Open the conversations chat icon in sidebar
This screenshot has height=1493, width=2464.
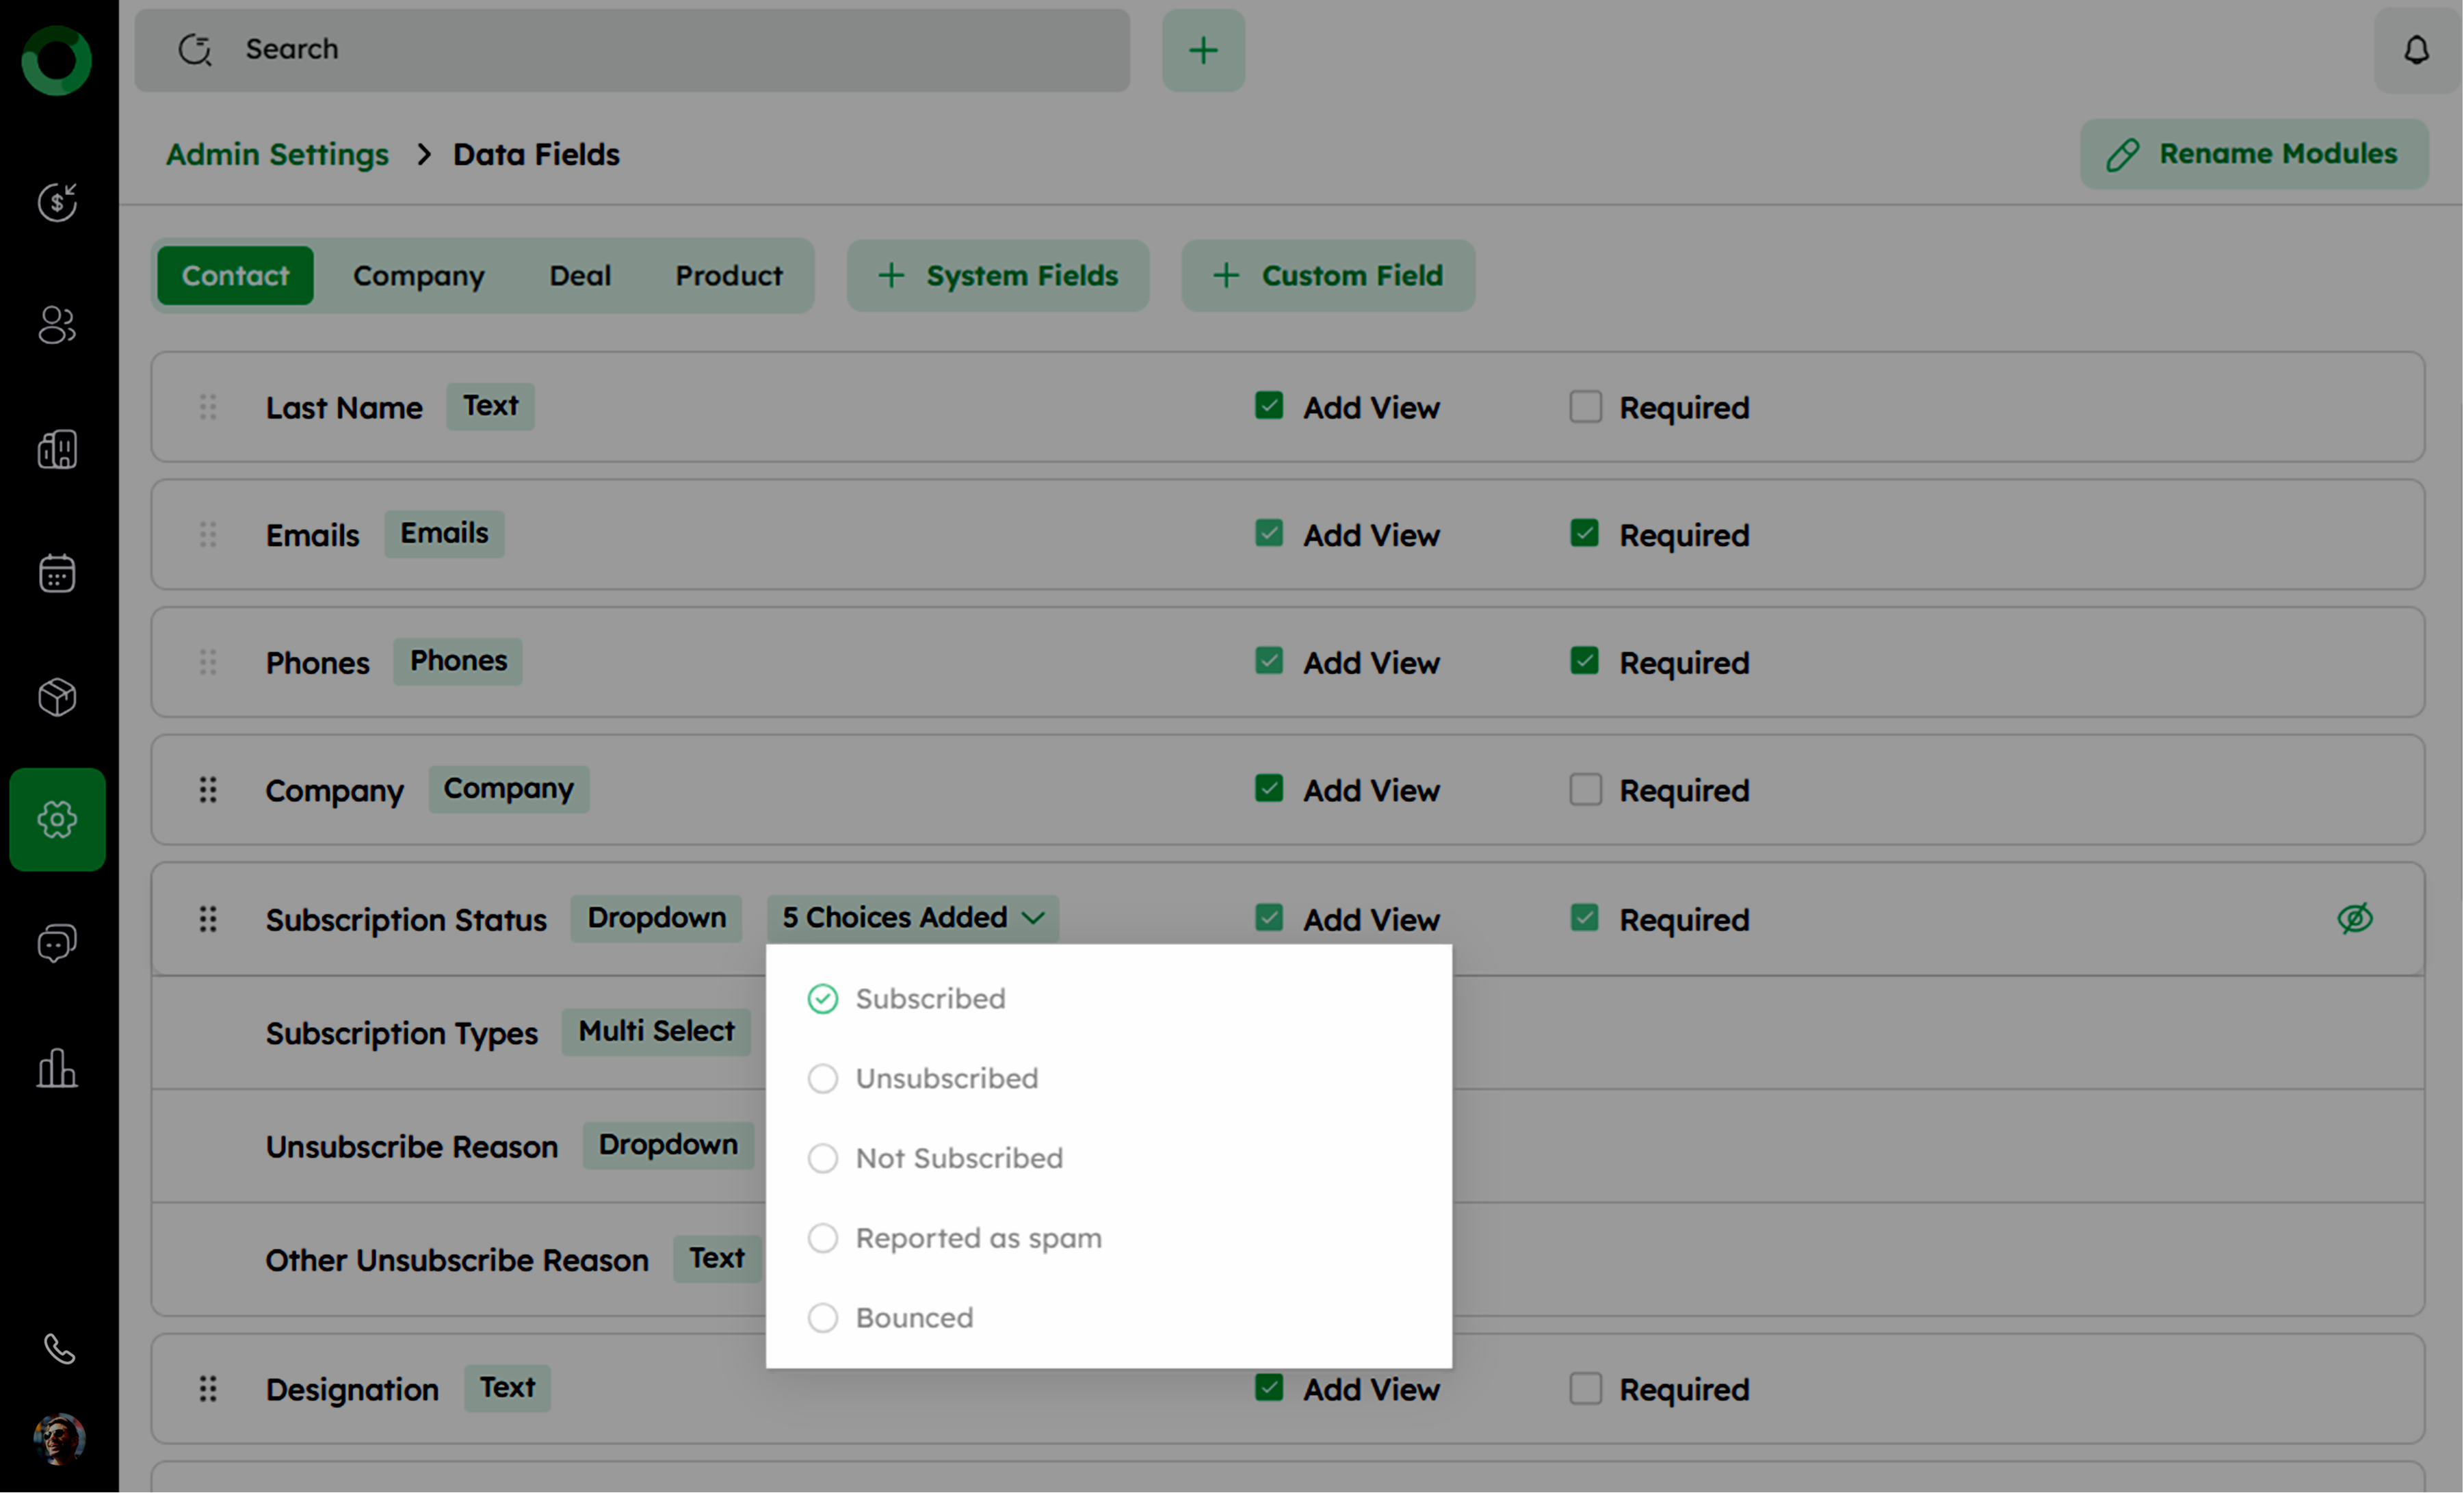[x=57, y=943]
